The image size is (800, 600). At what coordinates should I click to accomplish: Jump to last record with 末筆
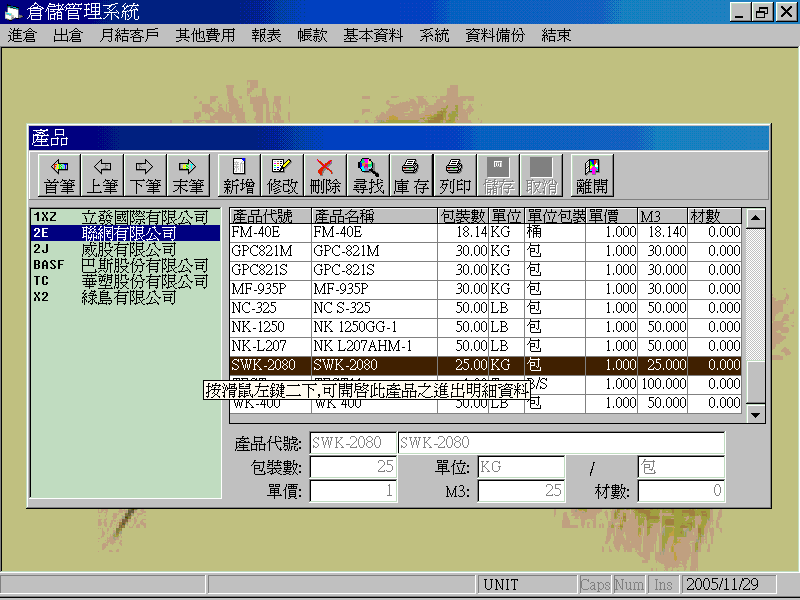(188, 175)
